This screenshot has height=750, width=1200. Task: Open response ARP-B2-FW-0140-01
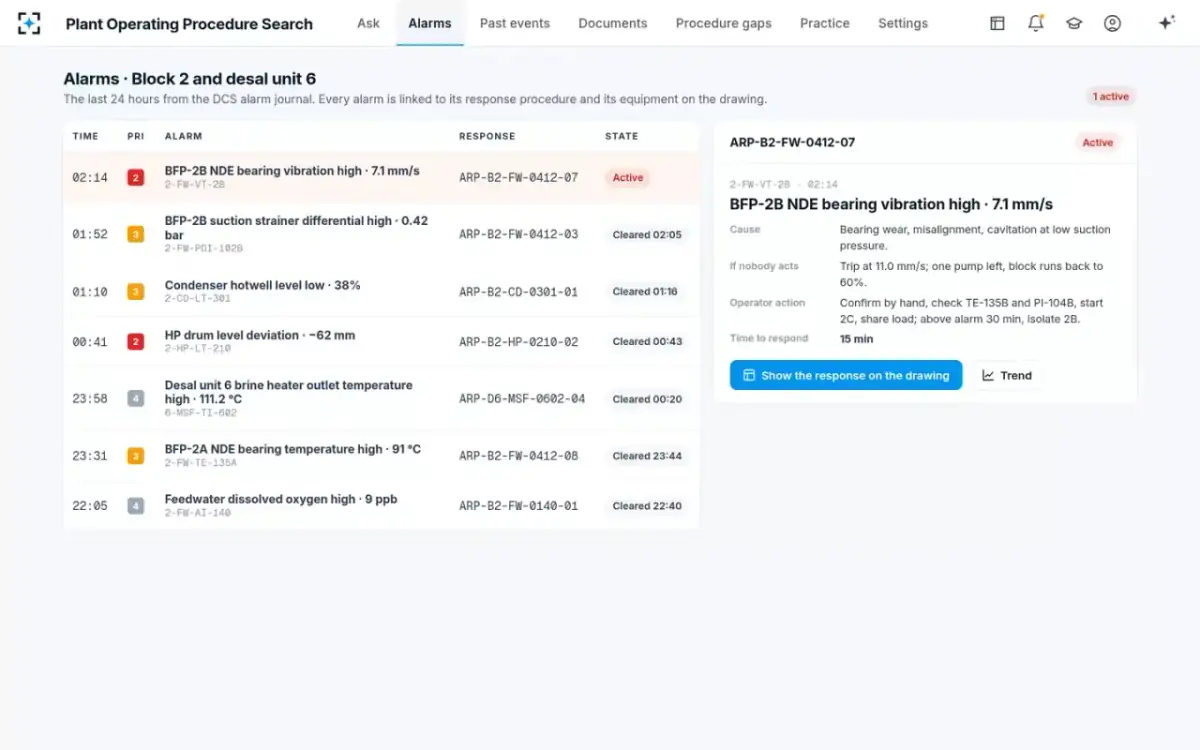[x=519, y=506]
